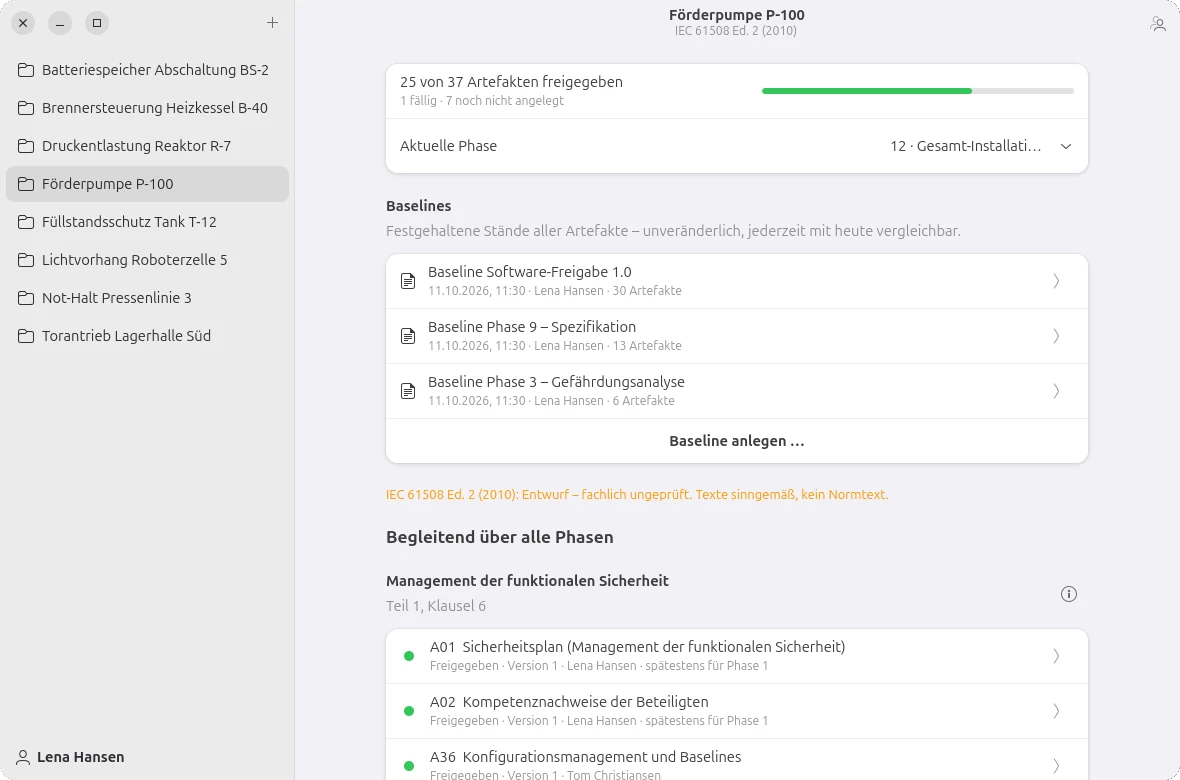The width and height of the screenshot is (1180, 780).
Task: Open chevron of A01 Sicherheitsplan row
Action: click(1057, 656)
